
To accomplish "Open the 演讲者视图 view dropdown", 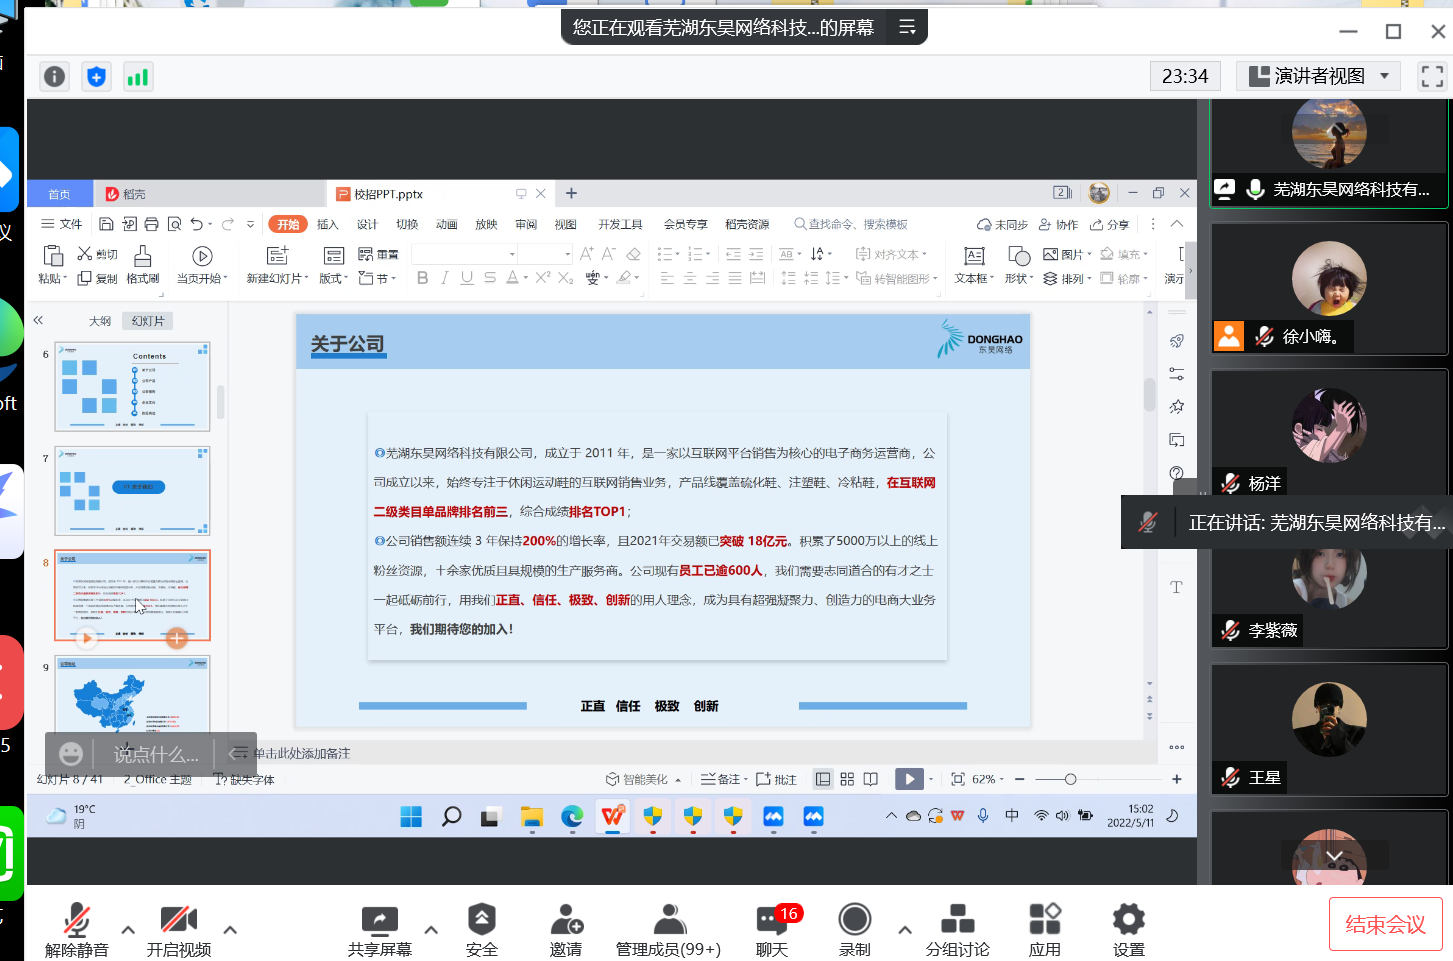I will pyautogui.click(x=1318, y=76).
